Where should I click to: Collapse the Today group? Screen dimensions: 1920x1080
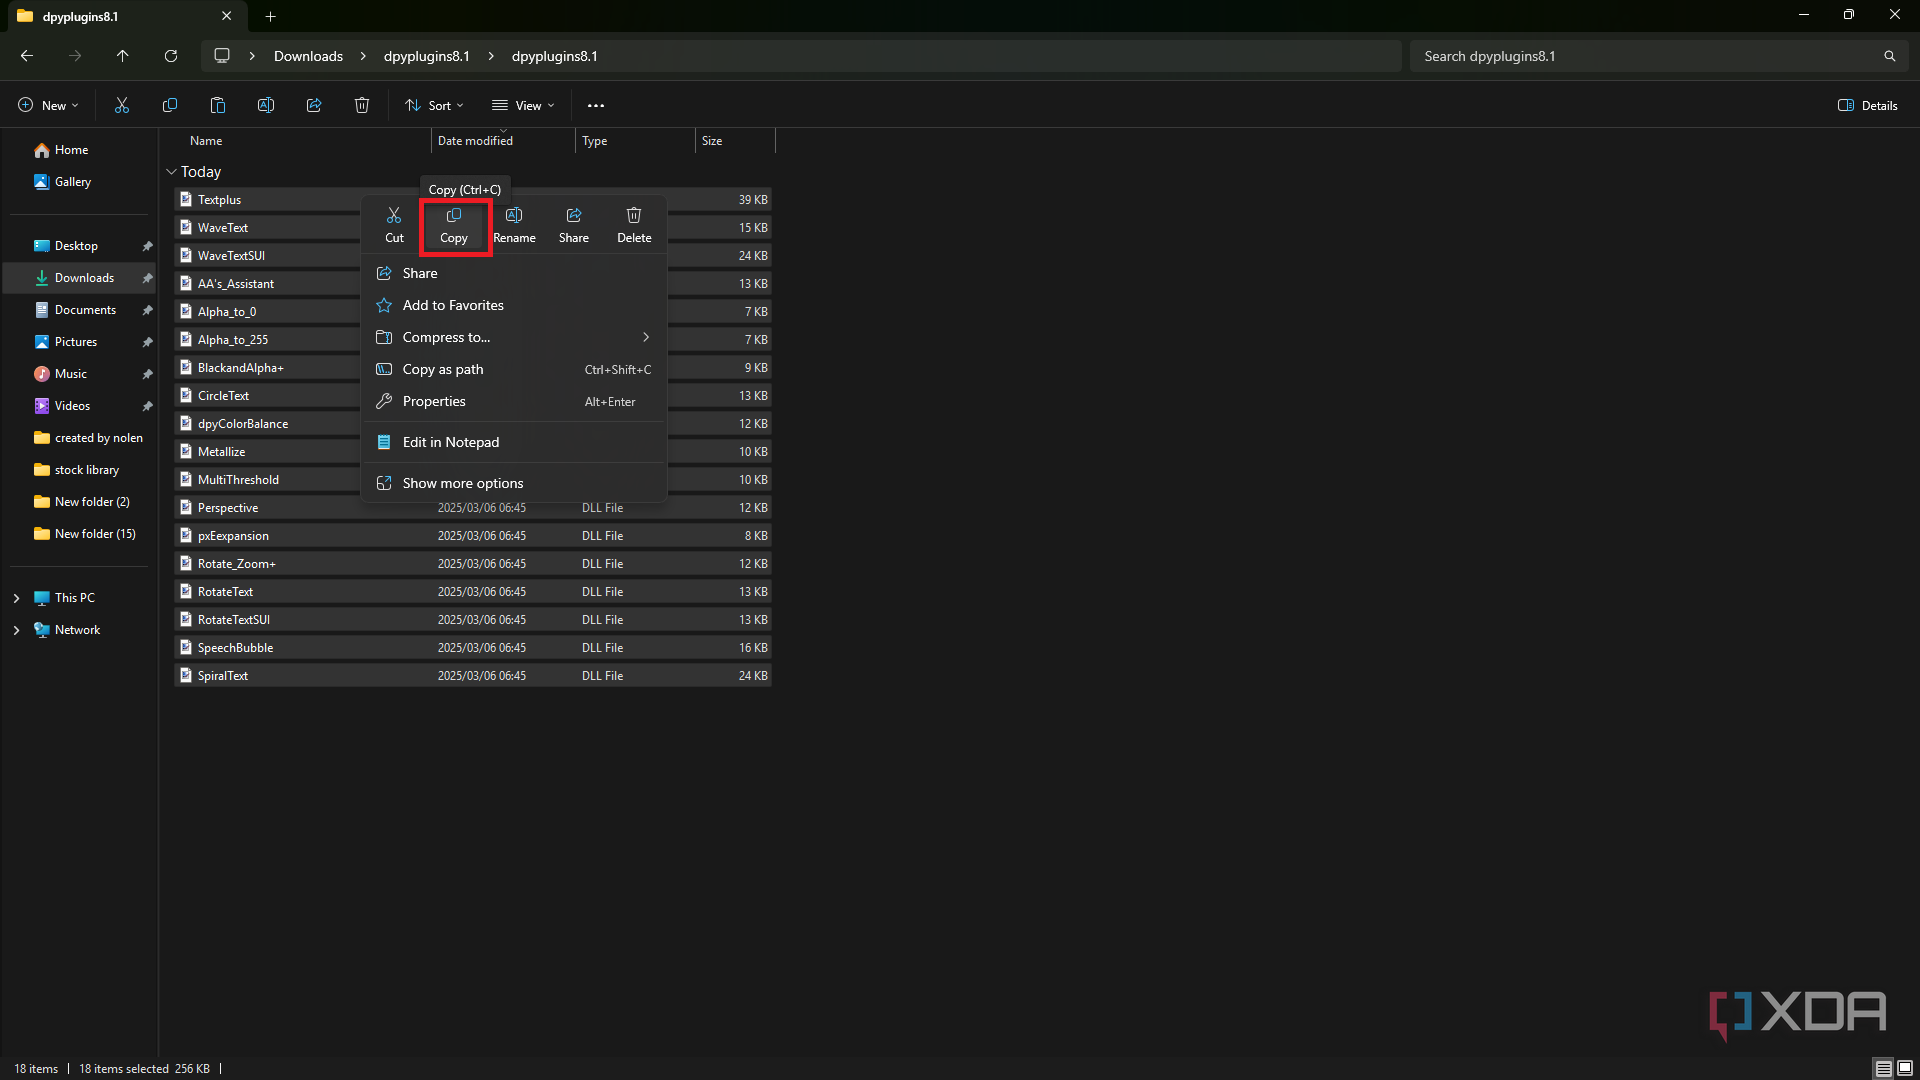pos(171,172)
